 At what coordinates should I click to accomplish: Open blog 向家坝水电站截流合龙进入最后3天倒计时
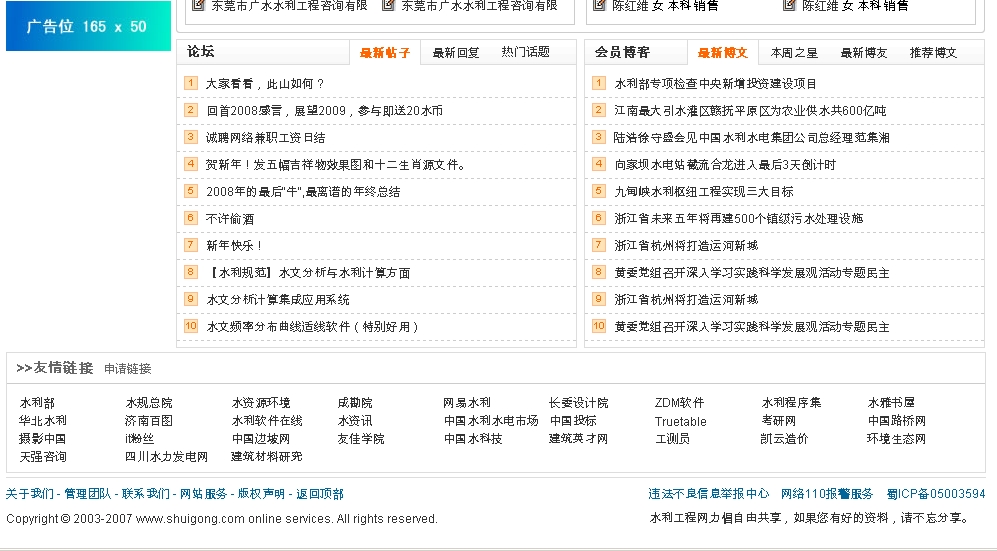click(725, 165)
